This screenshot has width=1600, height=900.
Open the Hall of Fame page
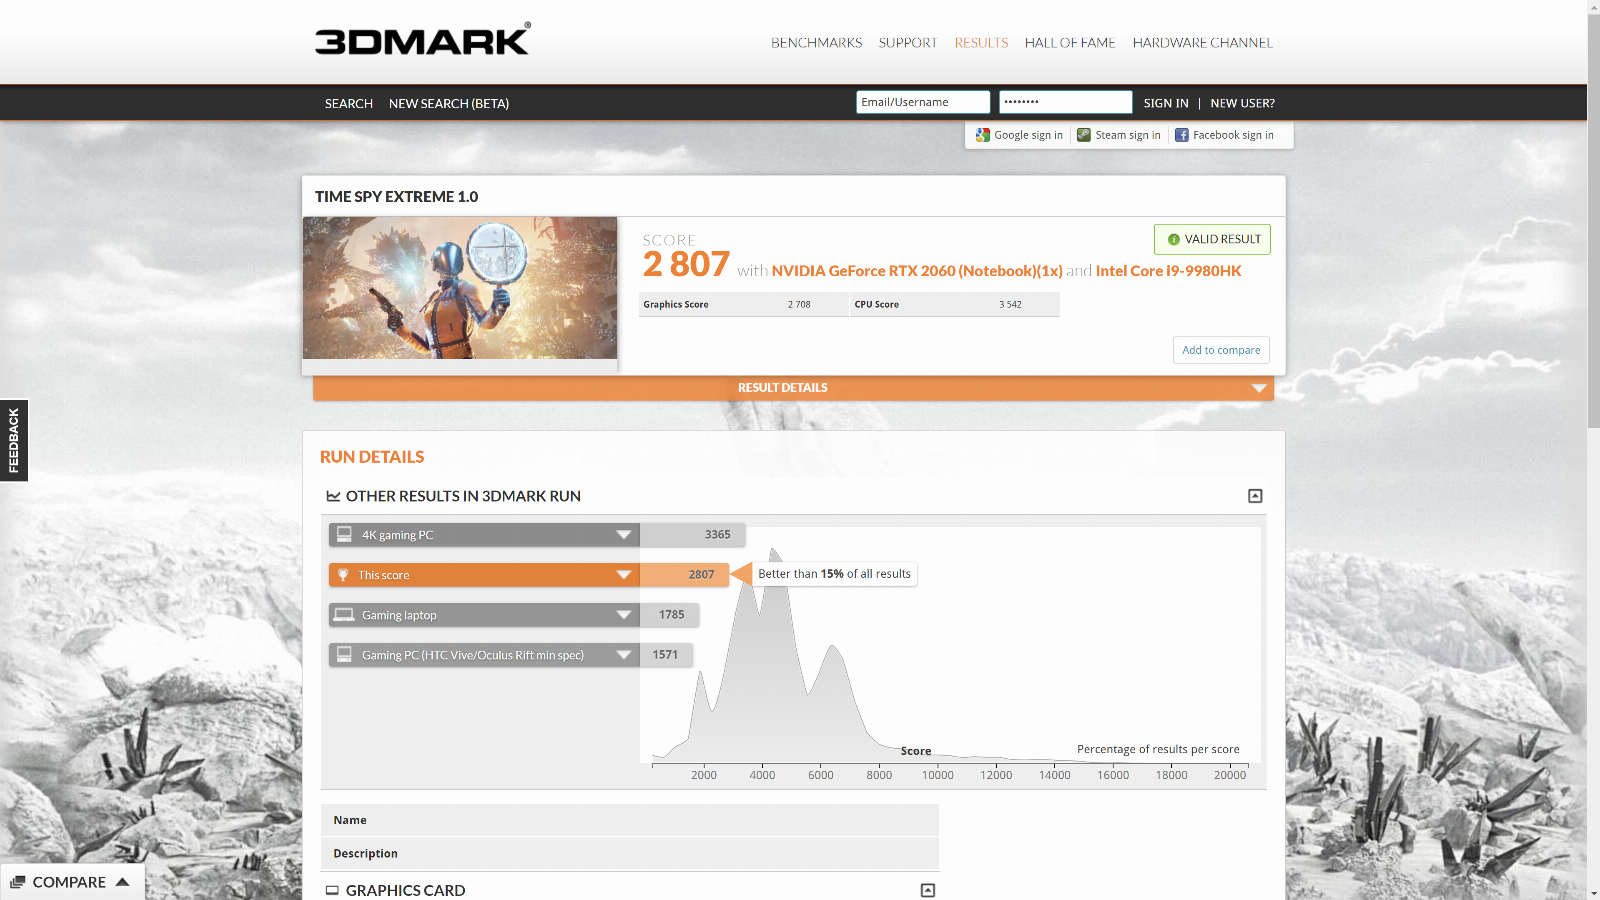[x=1070, y=43]
